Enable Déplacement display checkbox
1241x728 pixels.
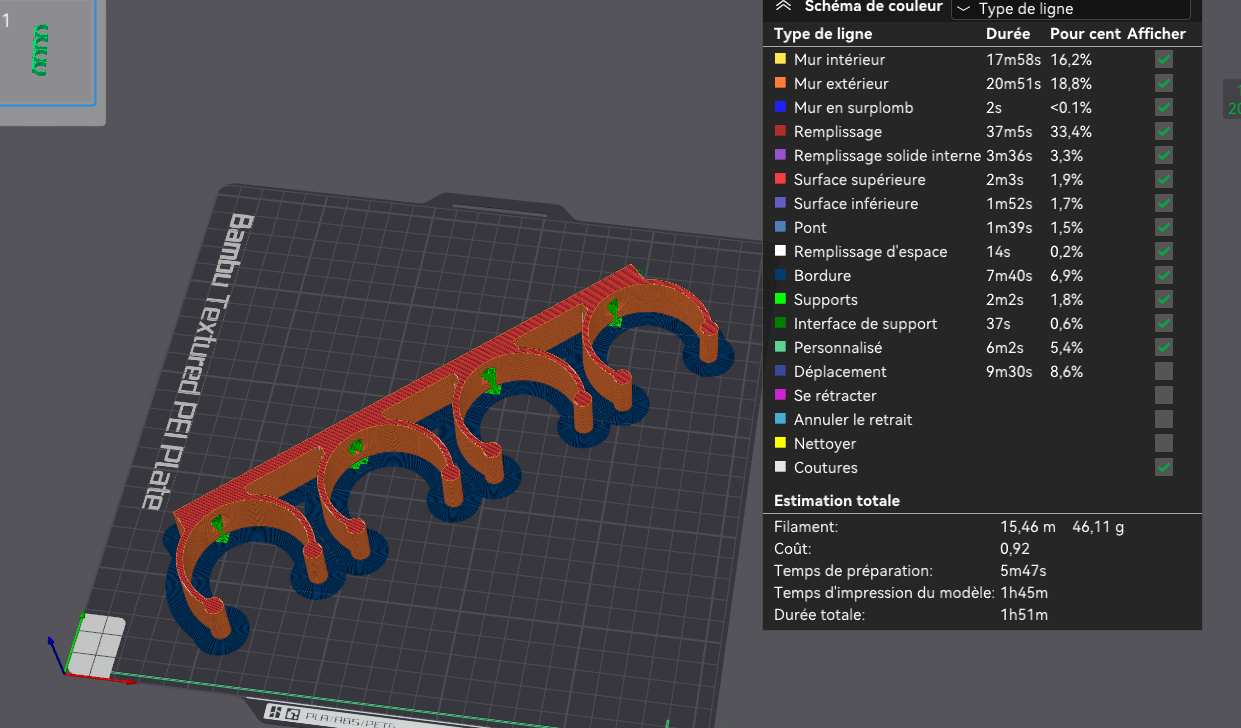click(x=1163, y=372)
